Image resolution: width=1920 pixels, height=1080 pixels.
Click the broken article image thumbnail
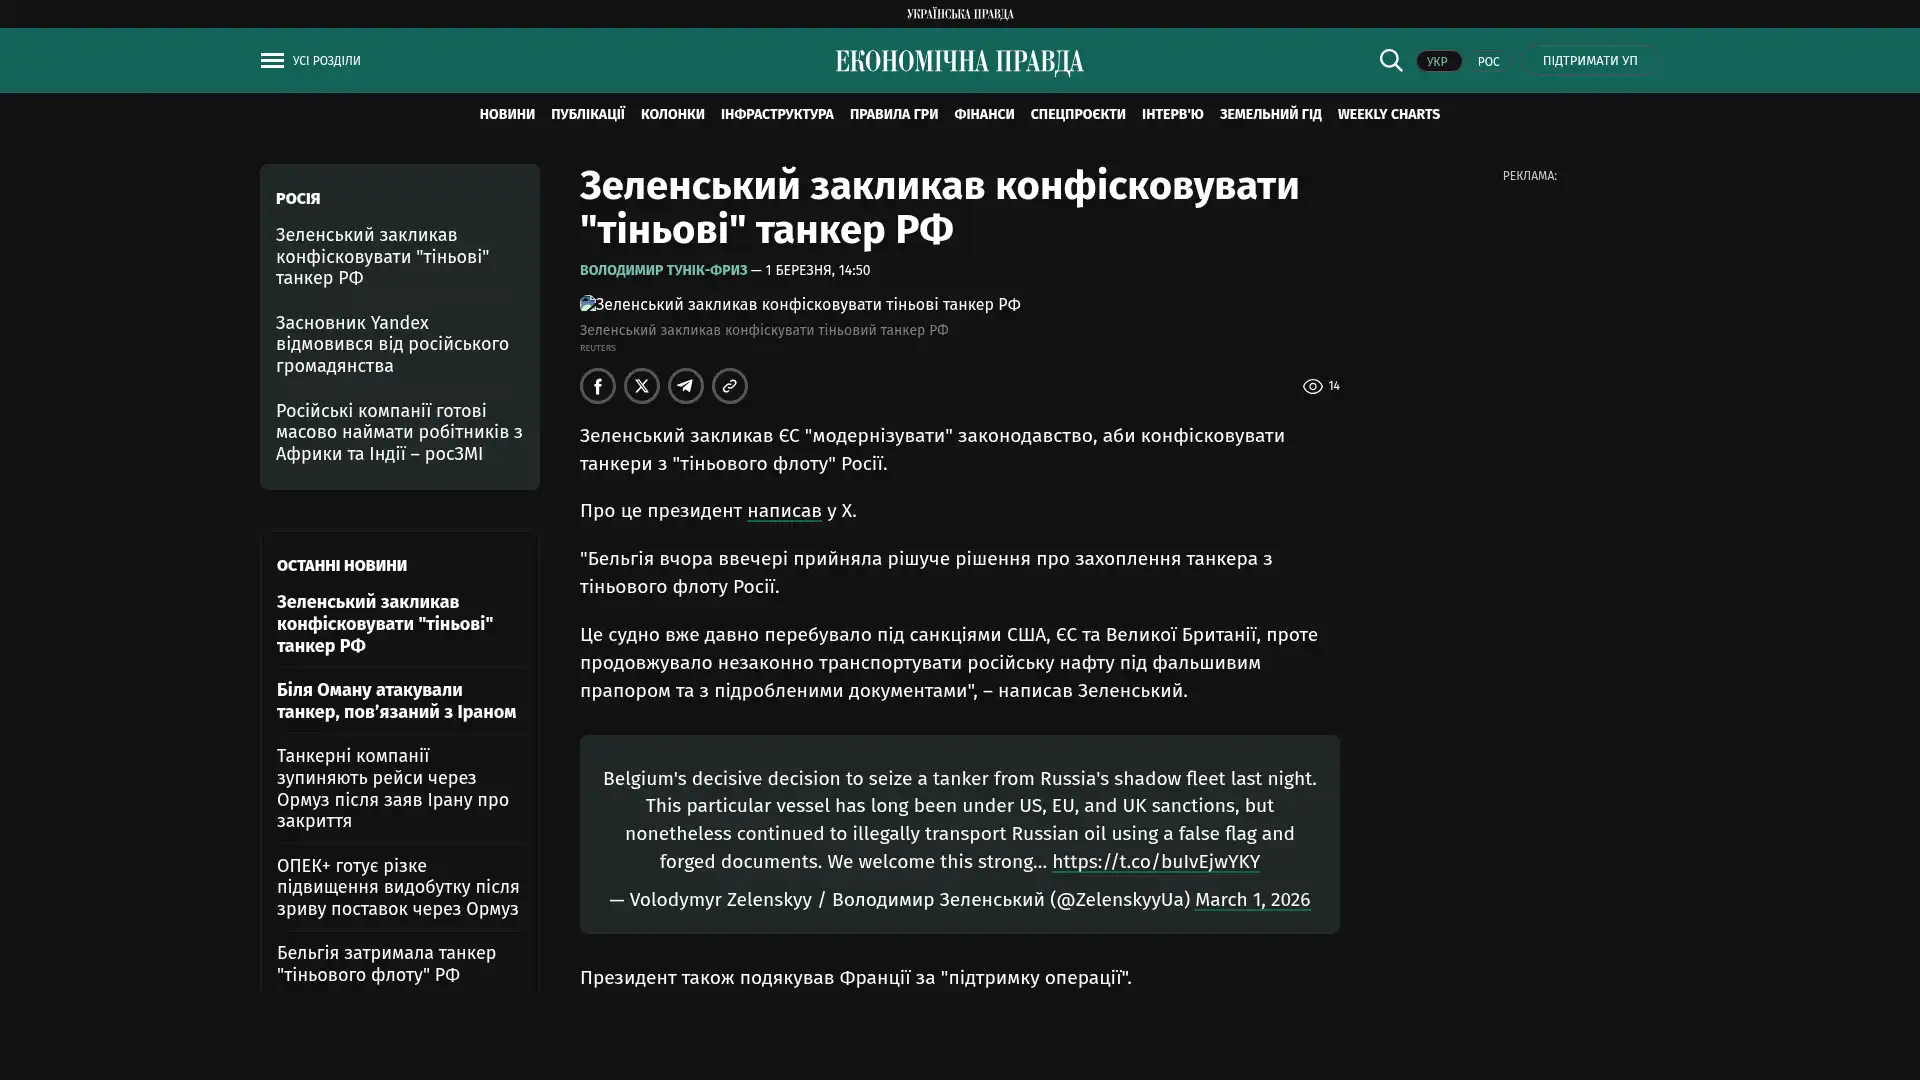click(588, 304)
